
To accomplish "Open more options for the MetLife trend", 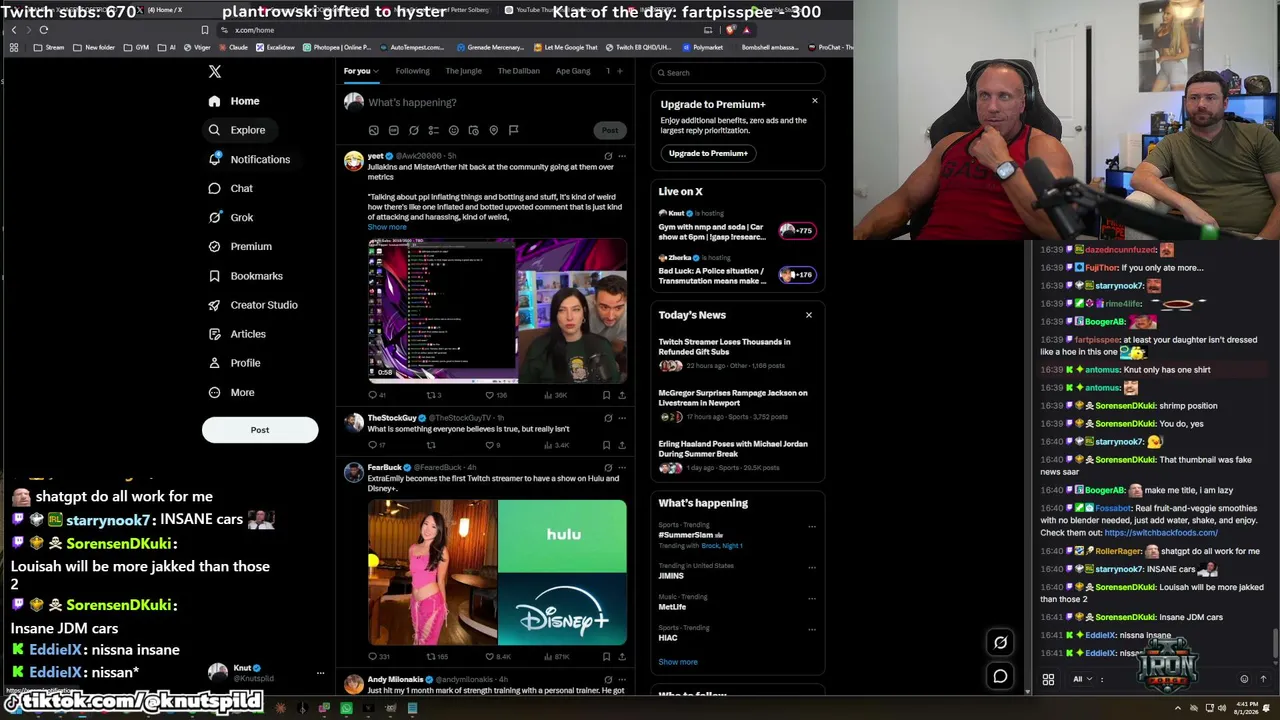I will (x=812, y=598).
